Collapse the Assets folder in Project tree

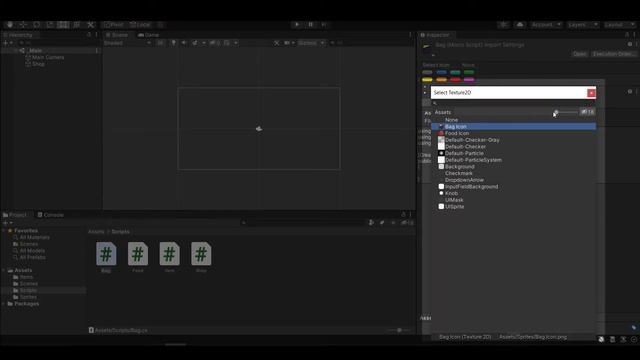[x=4, y=270]
